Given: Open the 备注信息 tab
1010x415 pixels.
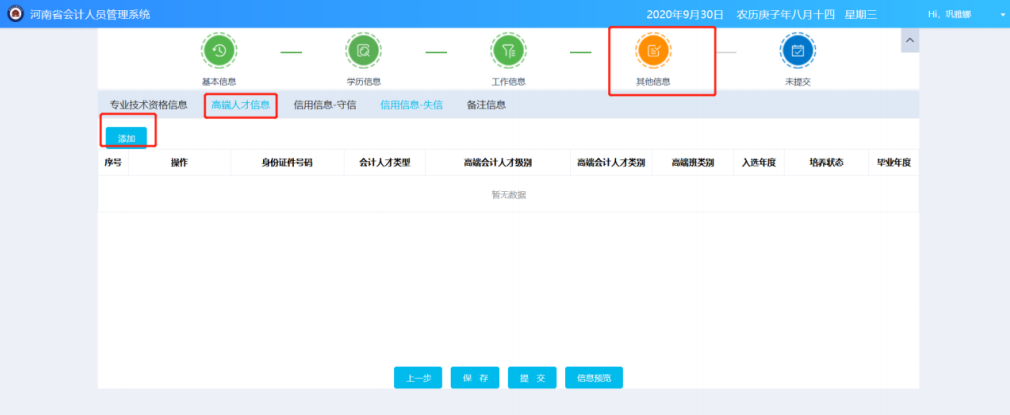Looking at the screenshot, I should click(x=486, y=105).
